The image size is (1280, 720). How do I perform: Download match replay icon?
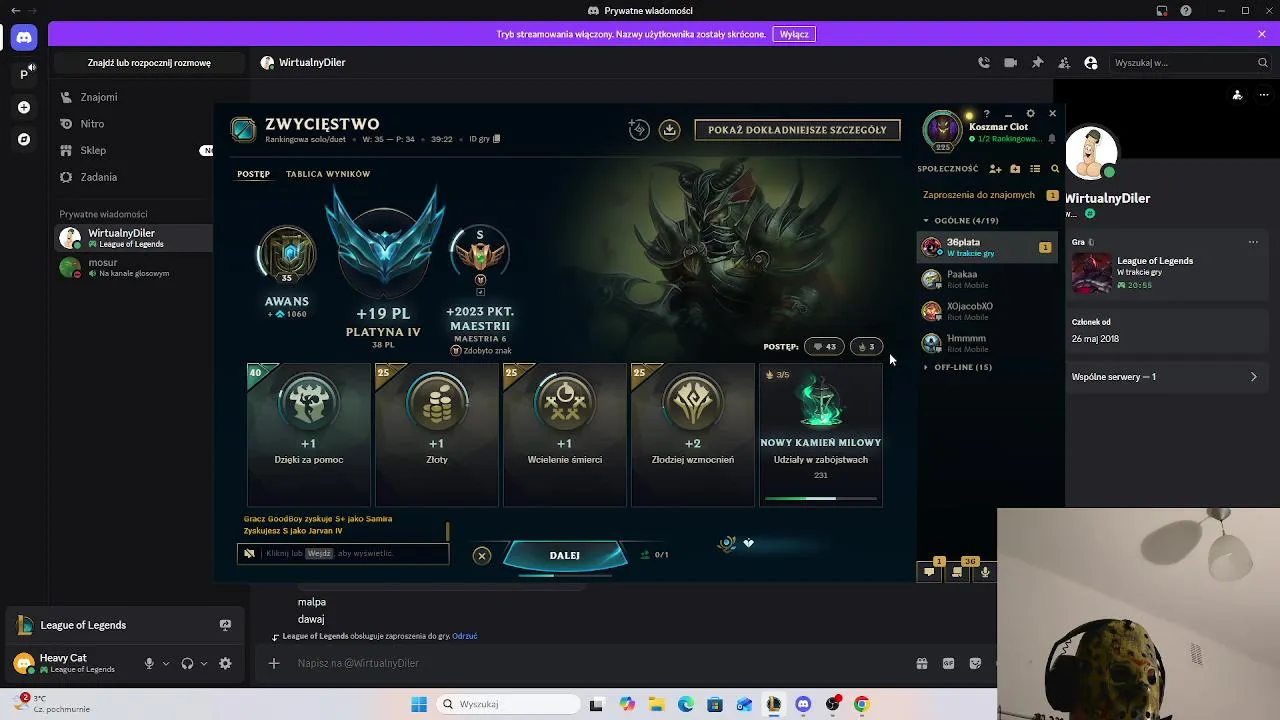coord(670,130)
